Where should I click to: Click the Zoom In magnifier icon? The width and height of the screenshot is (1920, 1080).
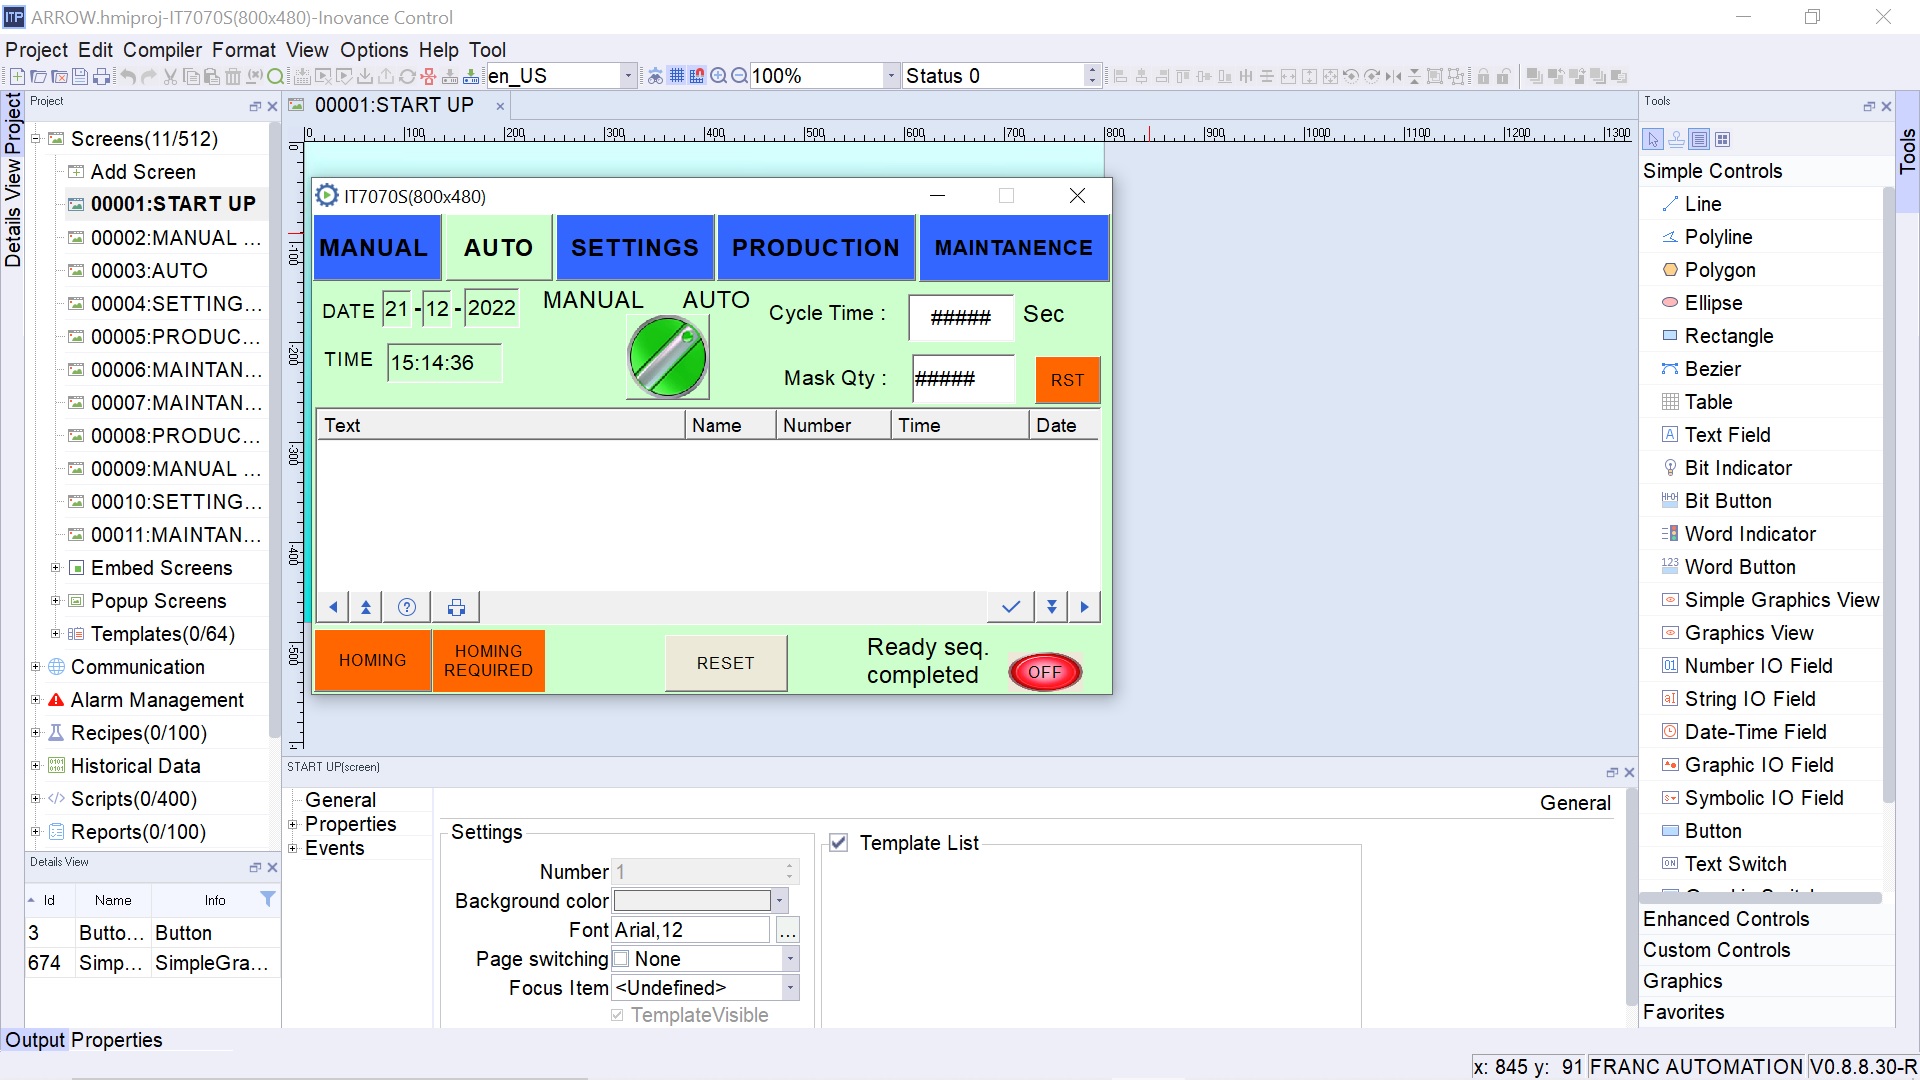[x=718, y=76]
